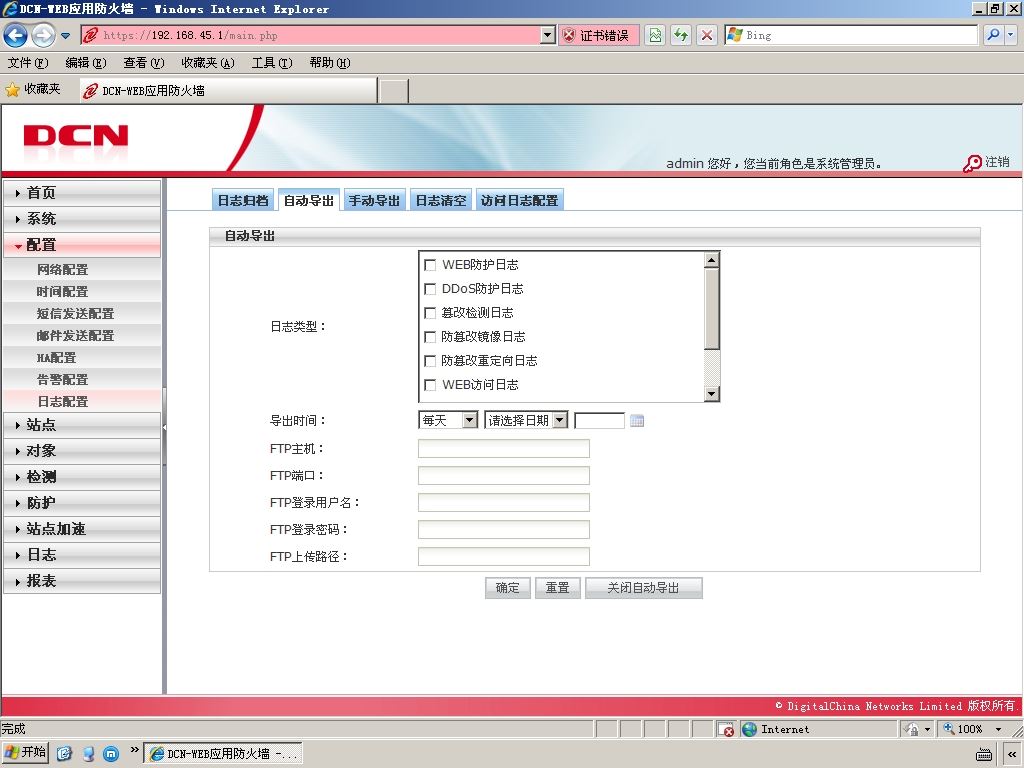Open the 查看 menu
Screen dimensions: 1024x768
144,63
